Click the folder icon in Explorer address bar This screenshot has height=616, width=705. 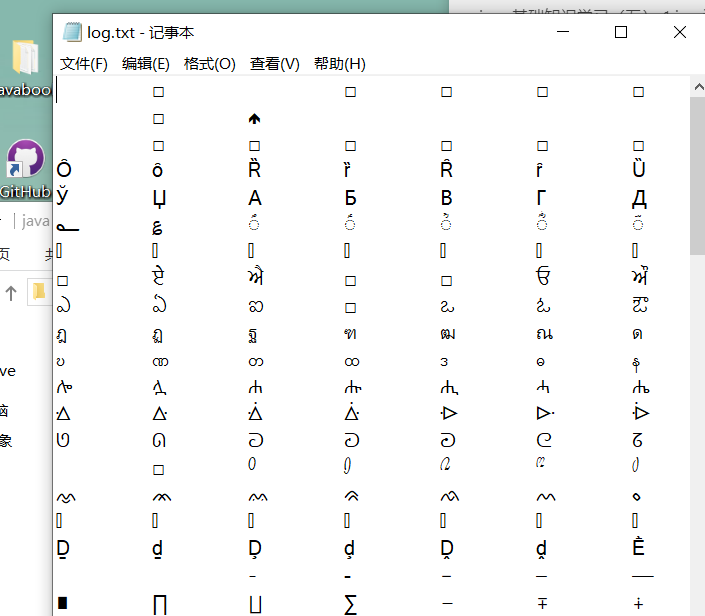pos(39,291)
